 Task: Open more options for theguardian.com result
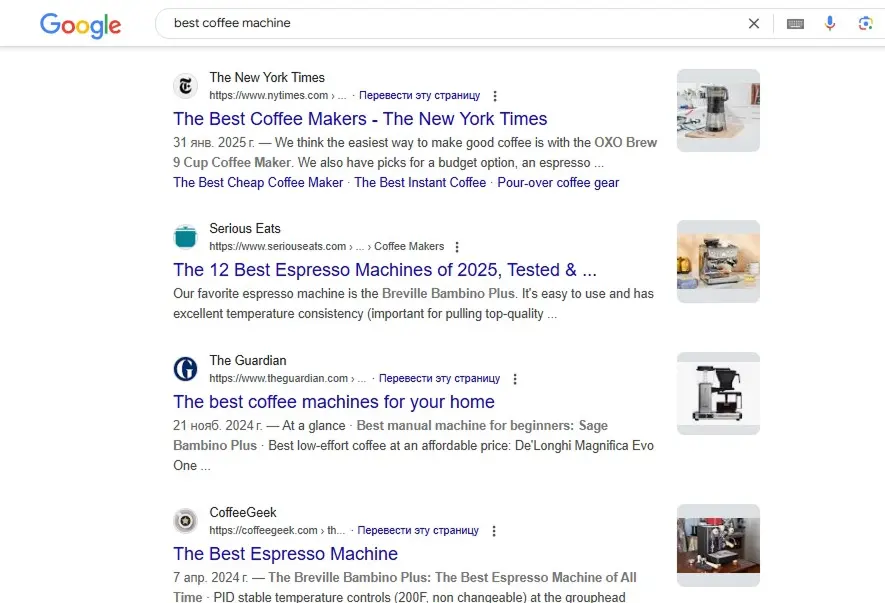tap(515, 379)
